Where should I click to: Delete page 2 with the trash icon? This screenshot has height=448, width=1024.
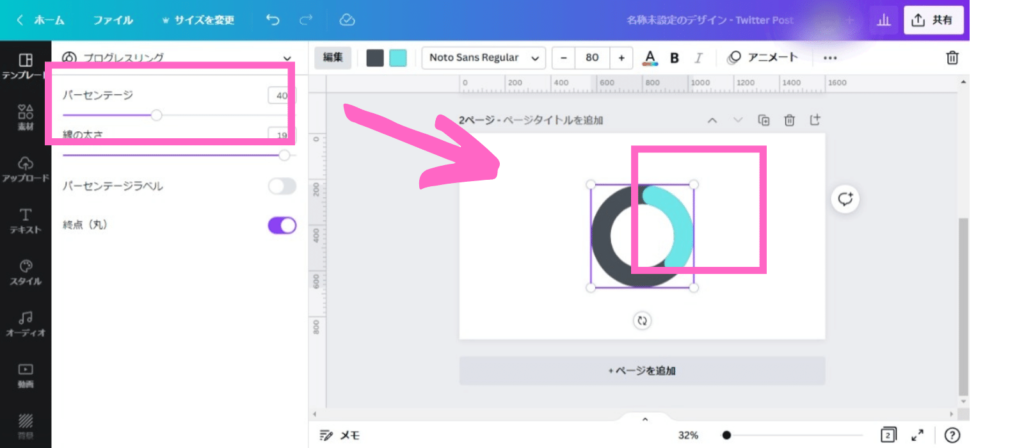[790, 120]
